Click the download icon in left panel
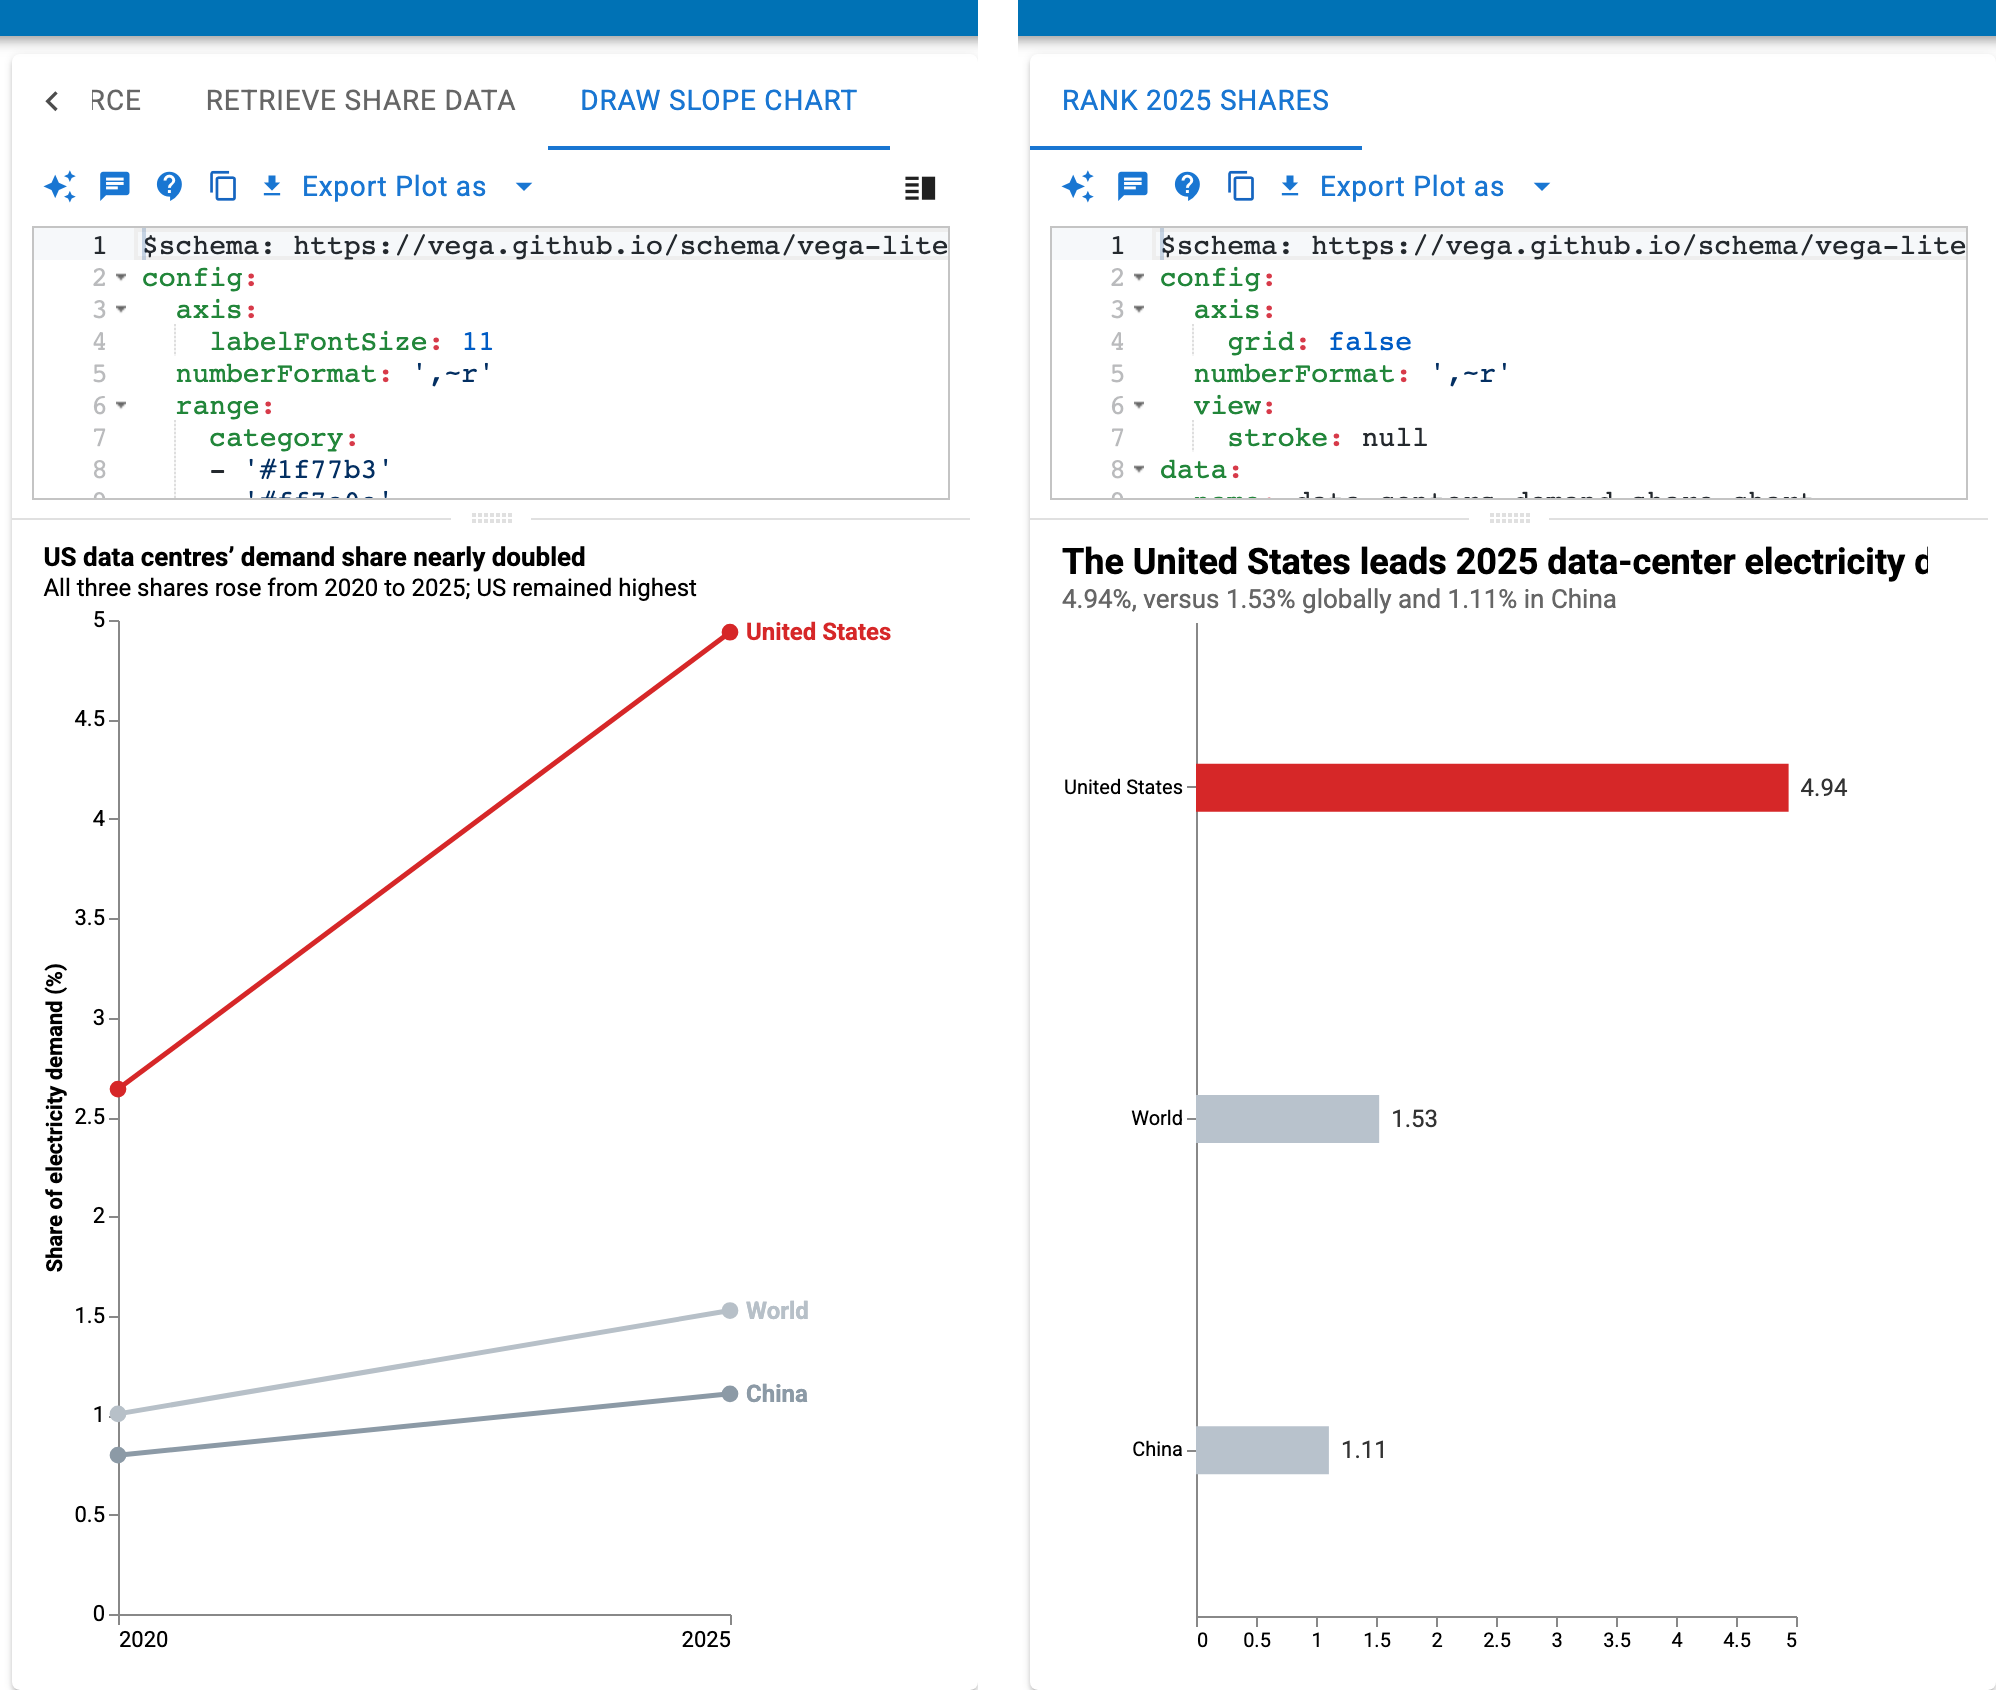The height and width of the screenshot is (1690, 1996). pyautogui.click(x=272, y=186)
